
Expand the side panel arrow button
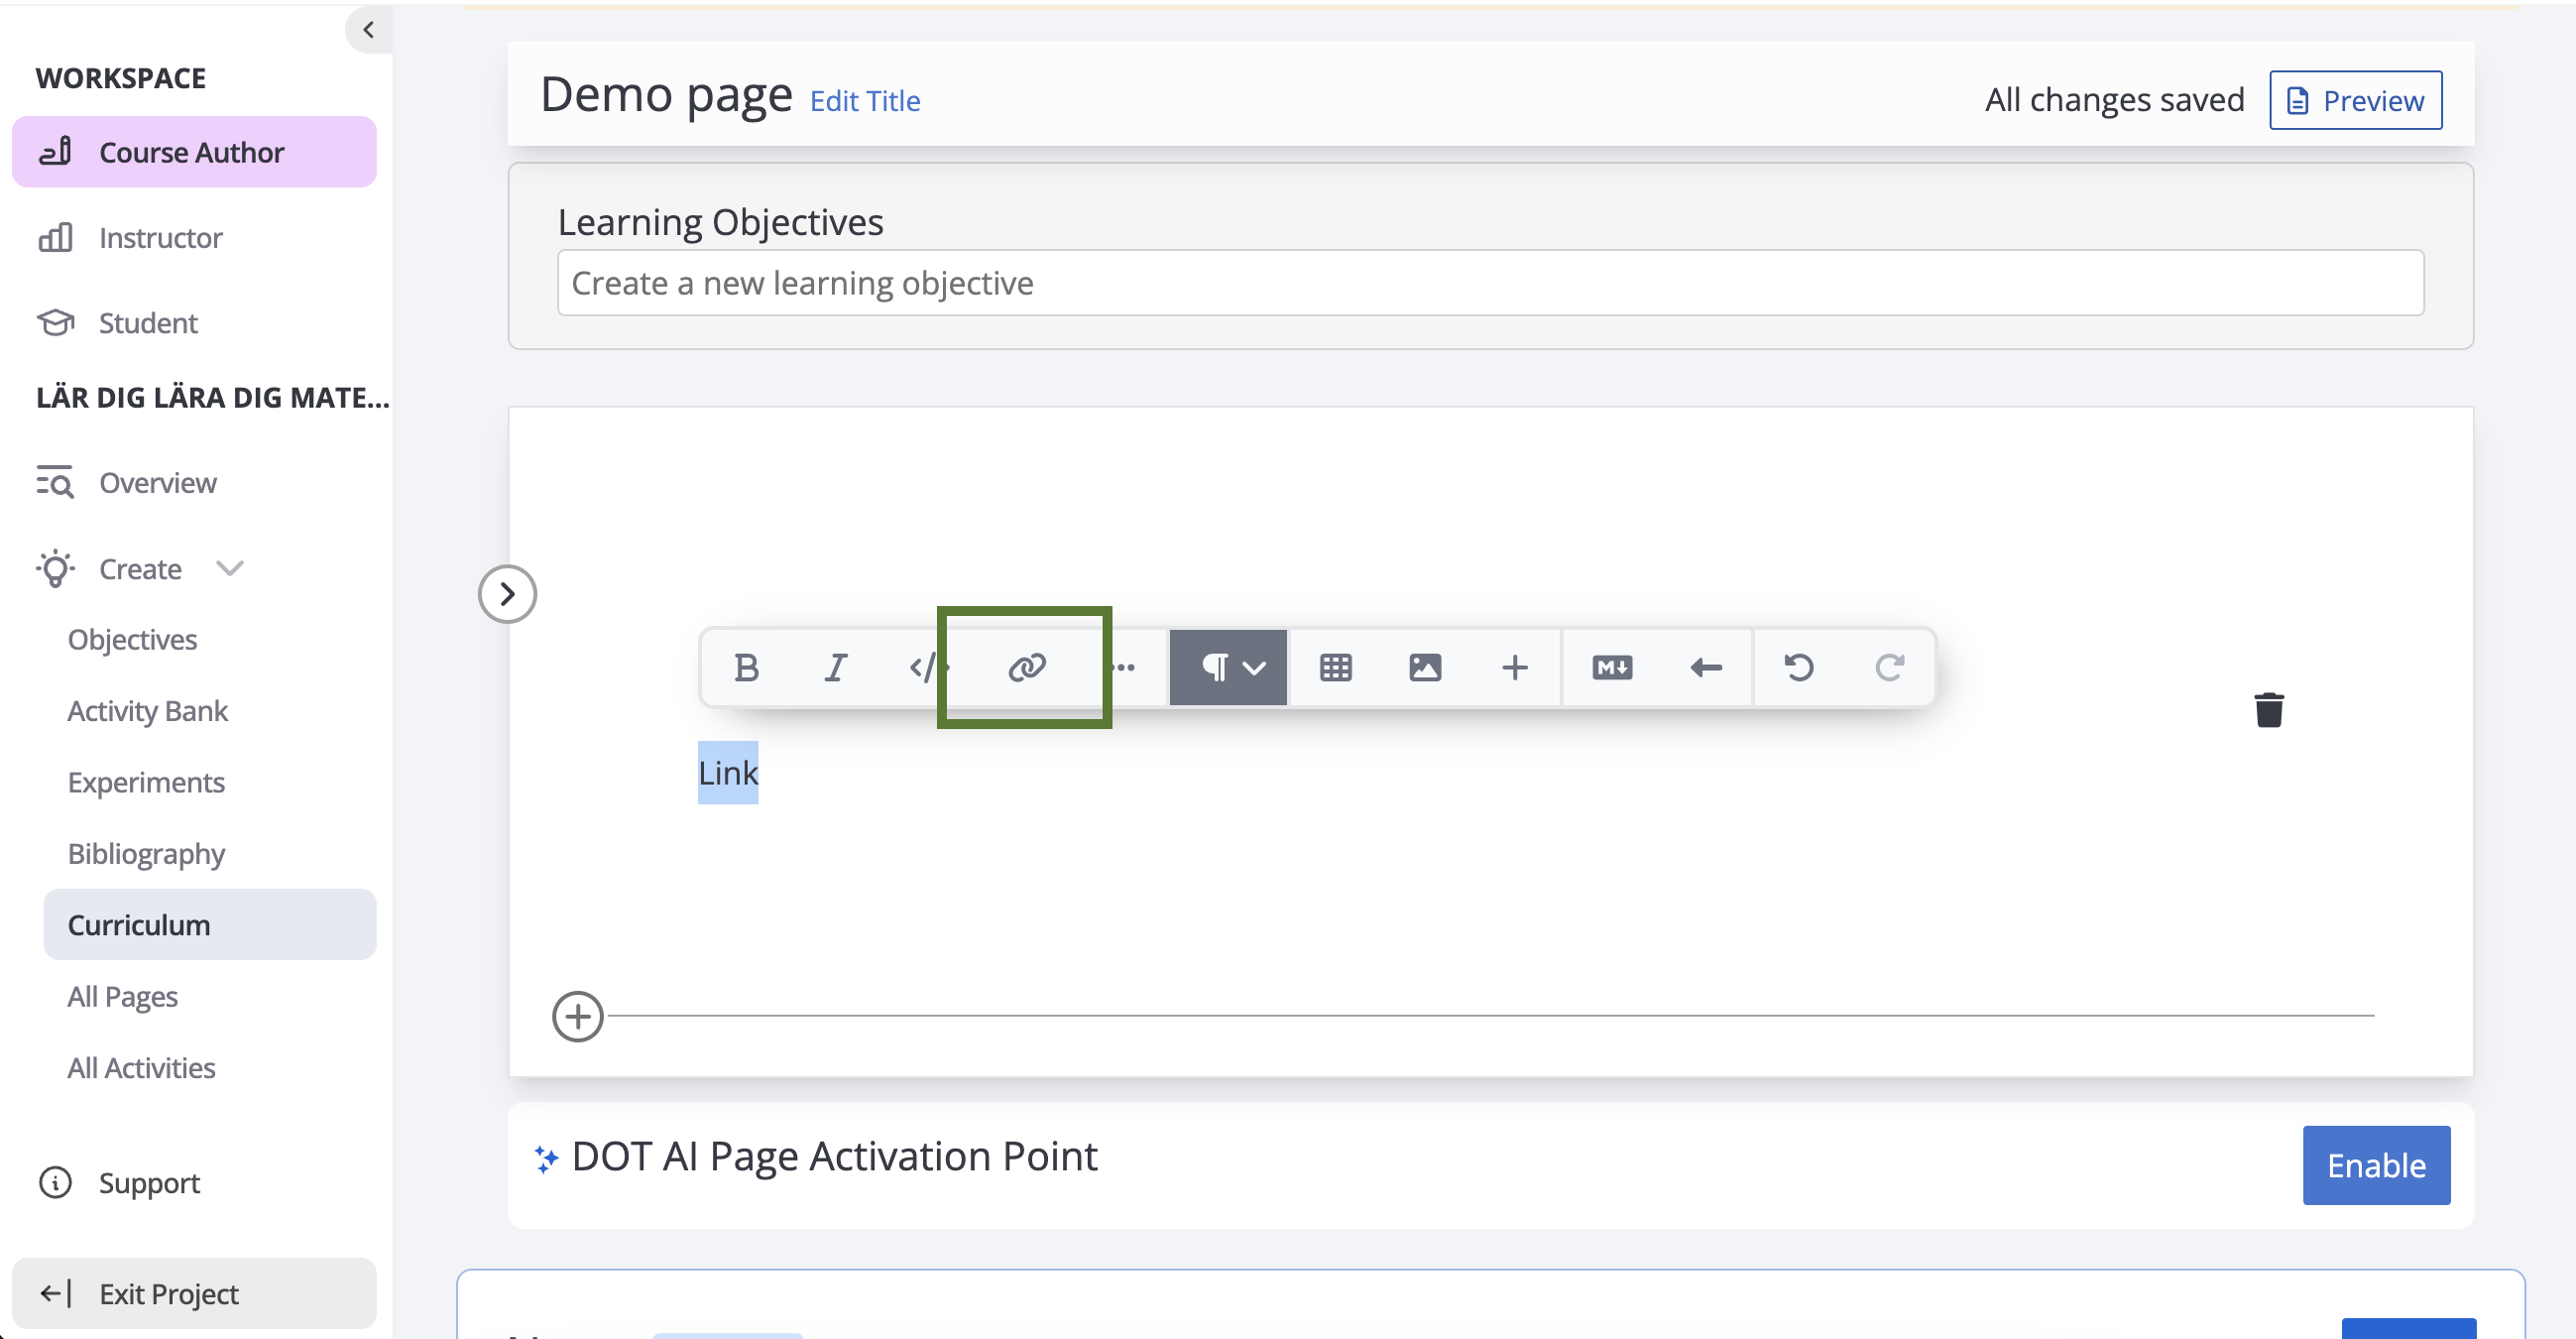(x=507, y=594)
